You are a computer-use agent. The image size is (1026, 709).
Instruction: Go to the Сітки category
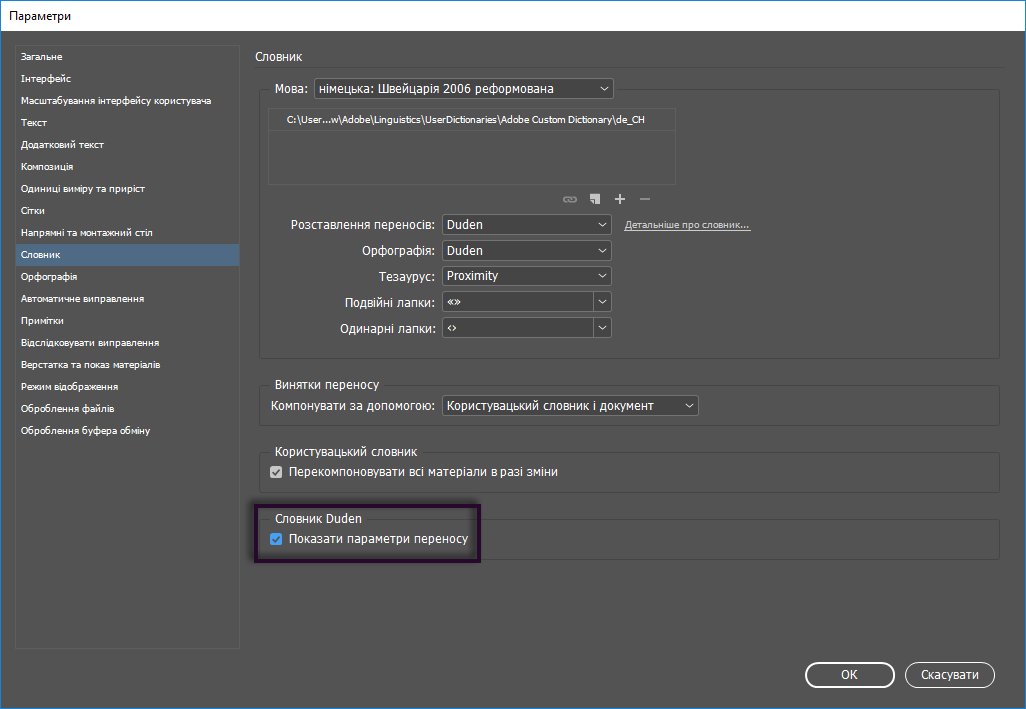pos(128,211)
